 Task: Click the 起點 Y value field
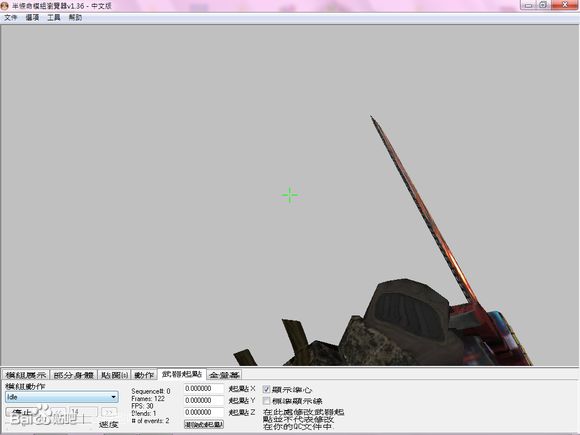pyautogui.click(x=204, y=400)
